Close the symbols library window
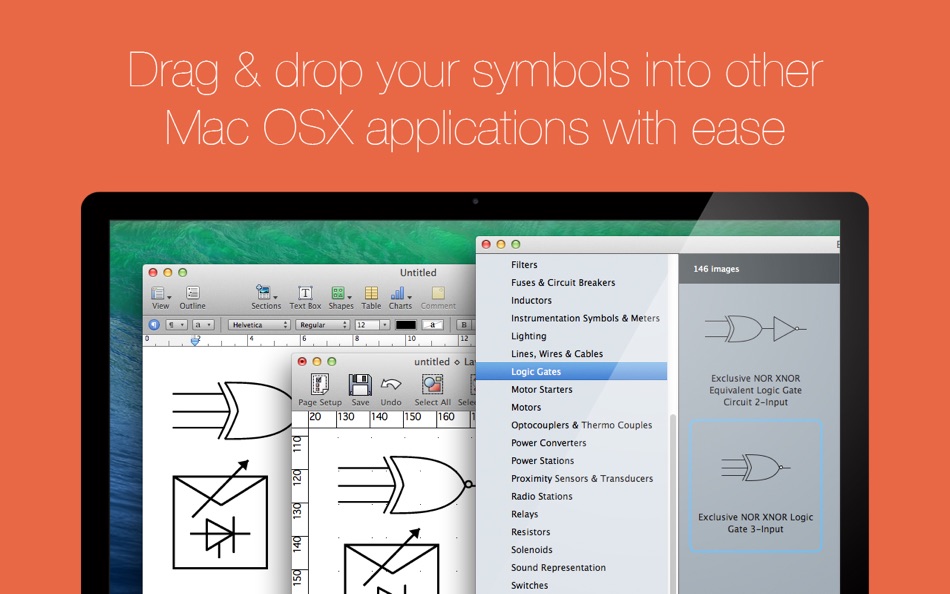Viewport: 950px width, 594px height. 486,244
